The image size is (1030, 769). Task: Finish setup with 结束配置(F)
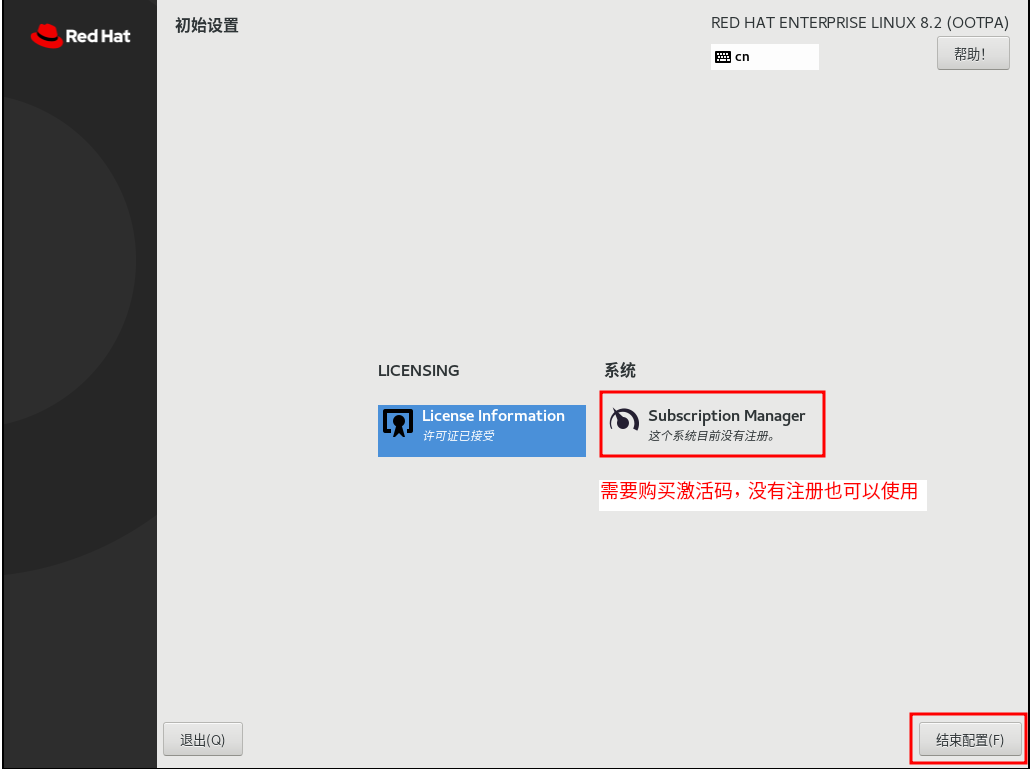[966, 739]
